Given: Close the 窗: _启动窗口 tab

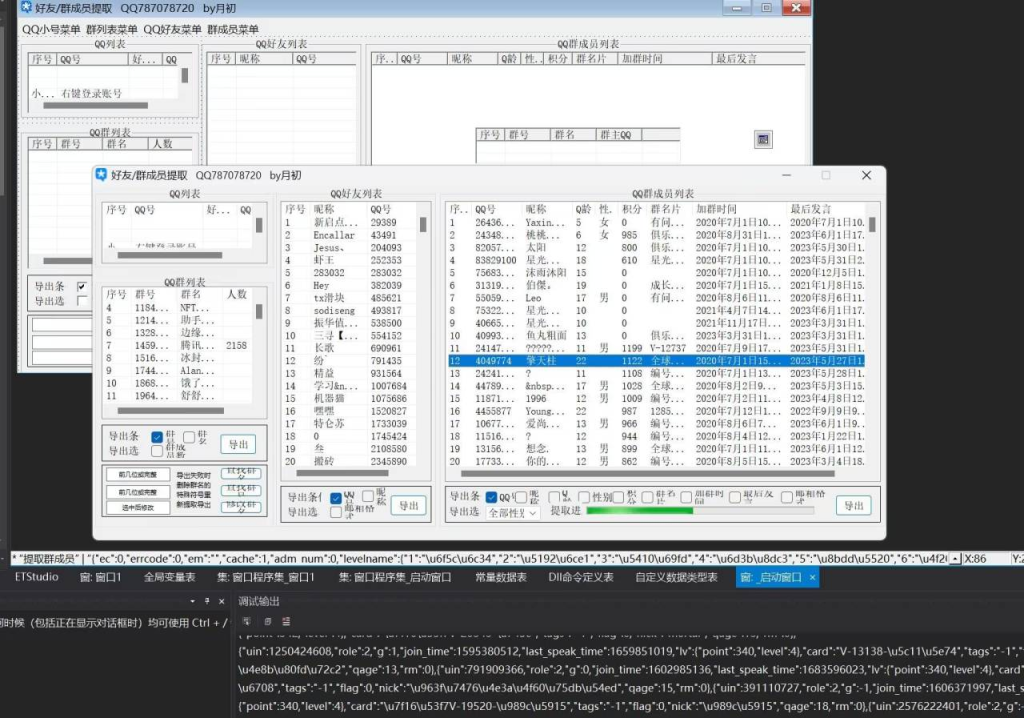Looking at the screenshot, I should click(812, 578).
